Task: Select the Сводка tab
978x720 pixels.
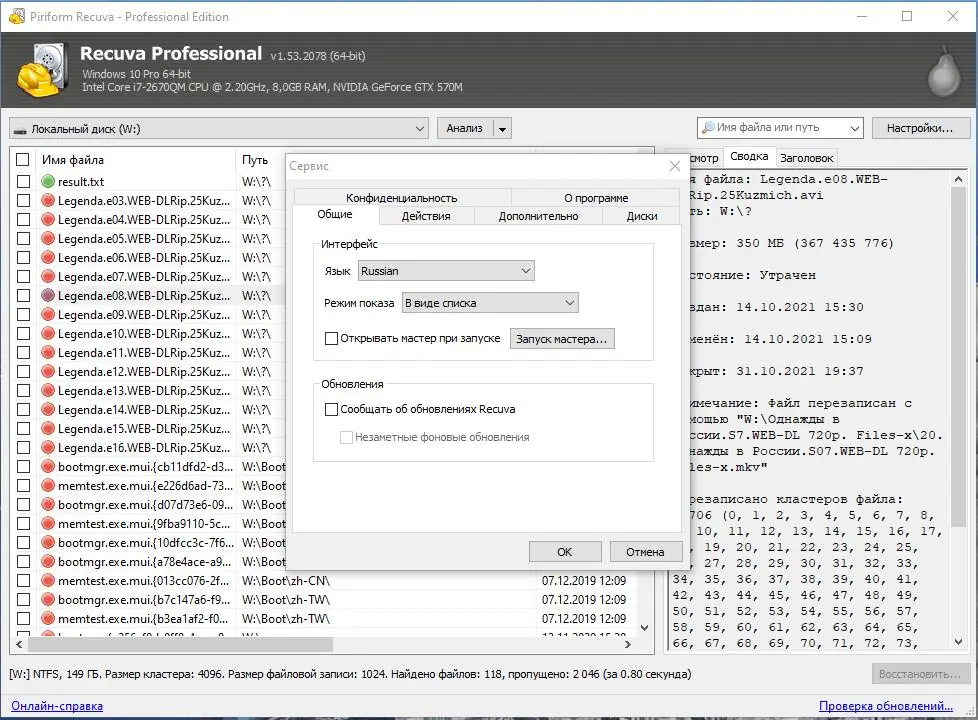Action: pos(748,157)
